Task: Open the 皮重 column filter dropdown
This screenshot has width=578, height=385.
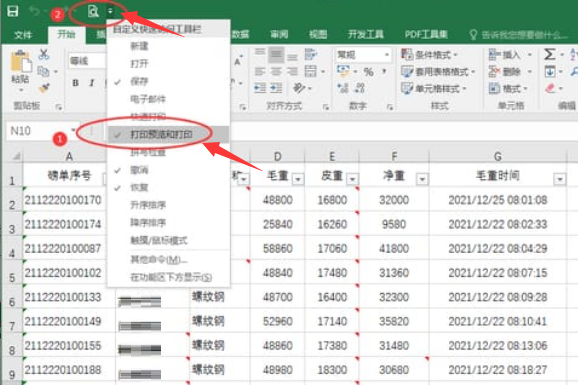Action: pyautogui.click(x=352, y=179)
